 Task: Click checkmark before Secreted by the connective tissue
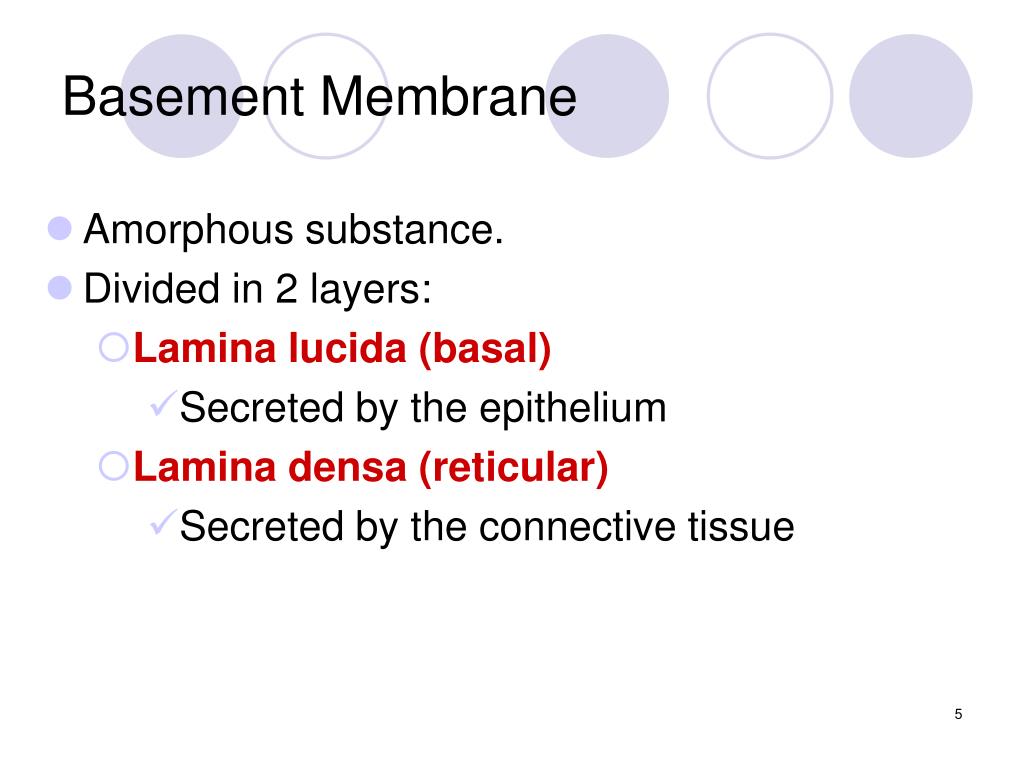[162, 521]
